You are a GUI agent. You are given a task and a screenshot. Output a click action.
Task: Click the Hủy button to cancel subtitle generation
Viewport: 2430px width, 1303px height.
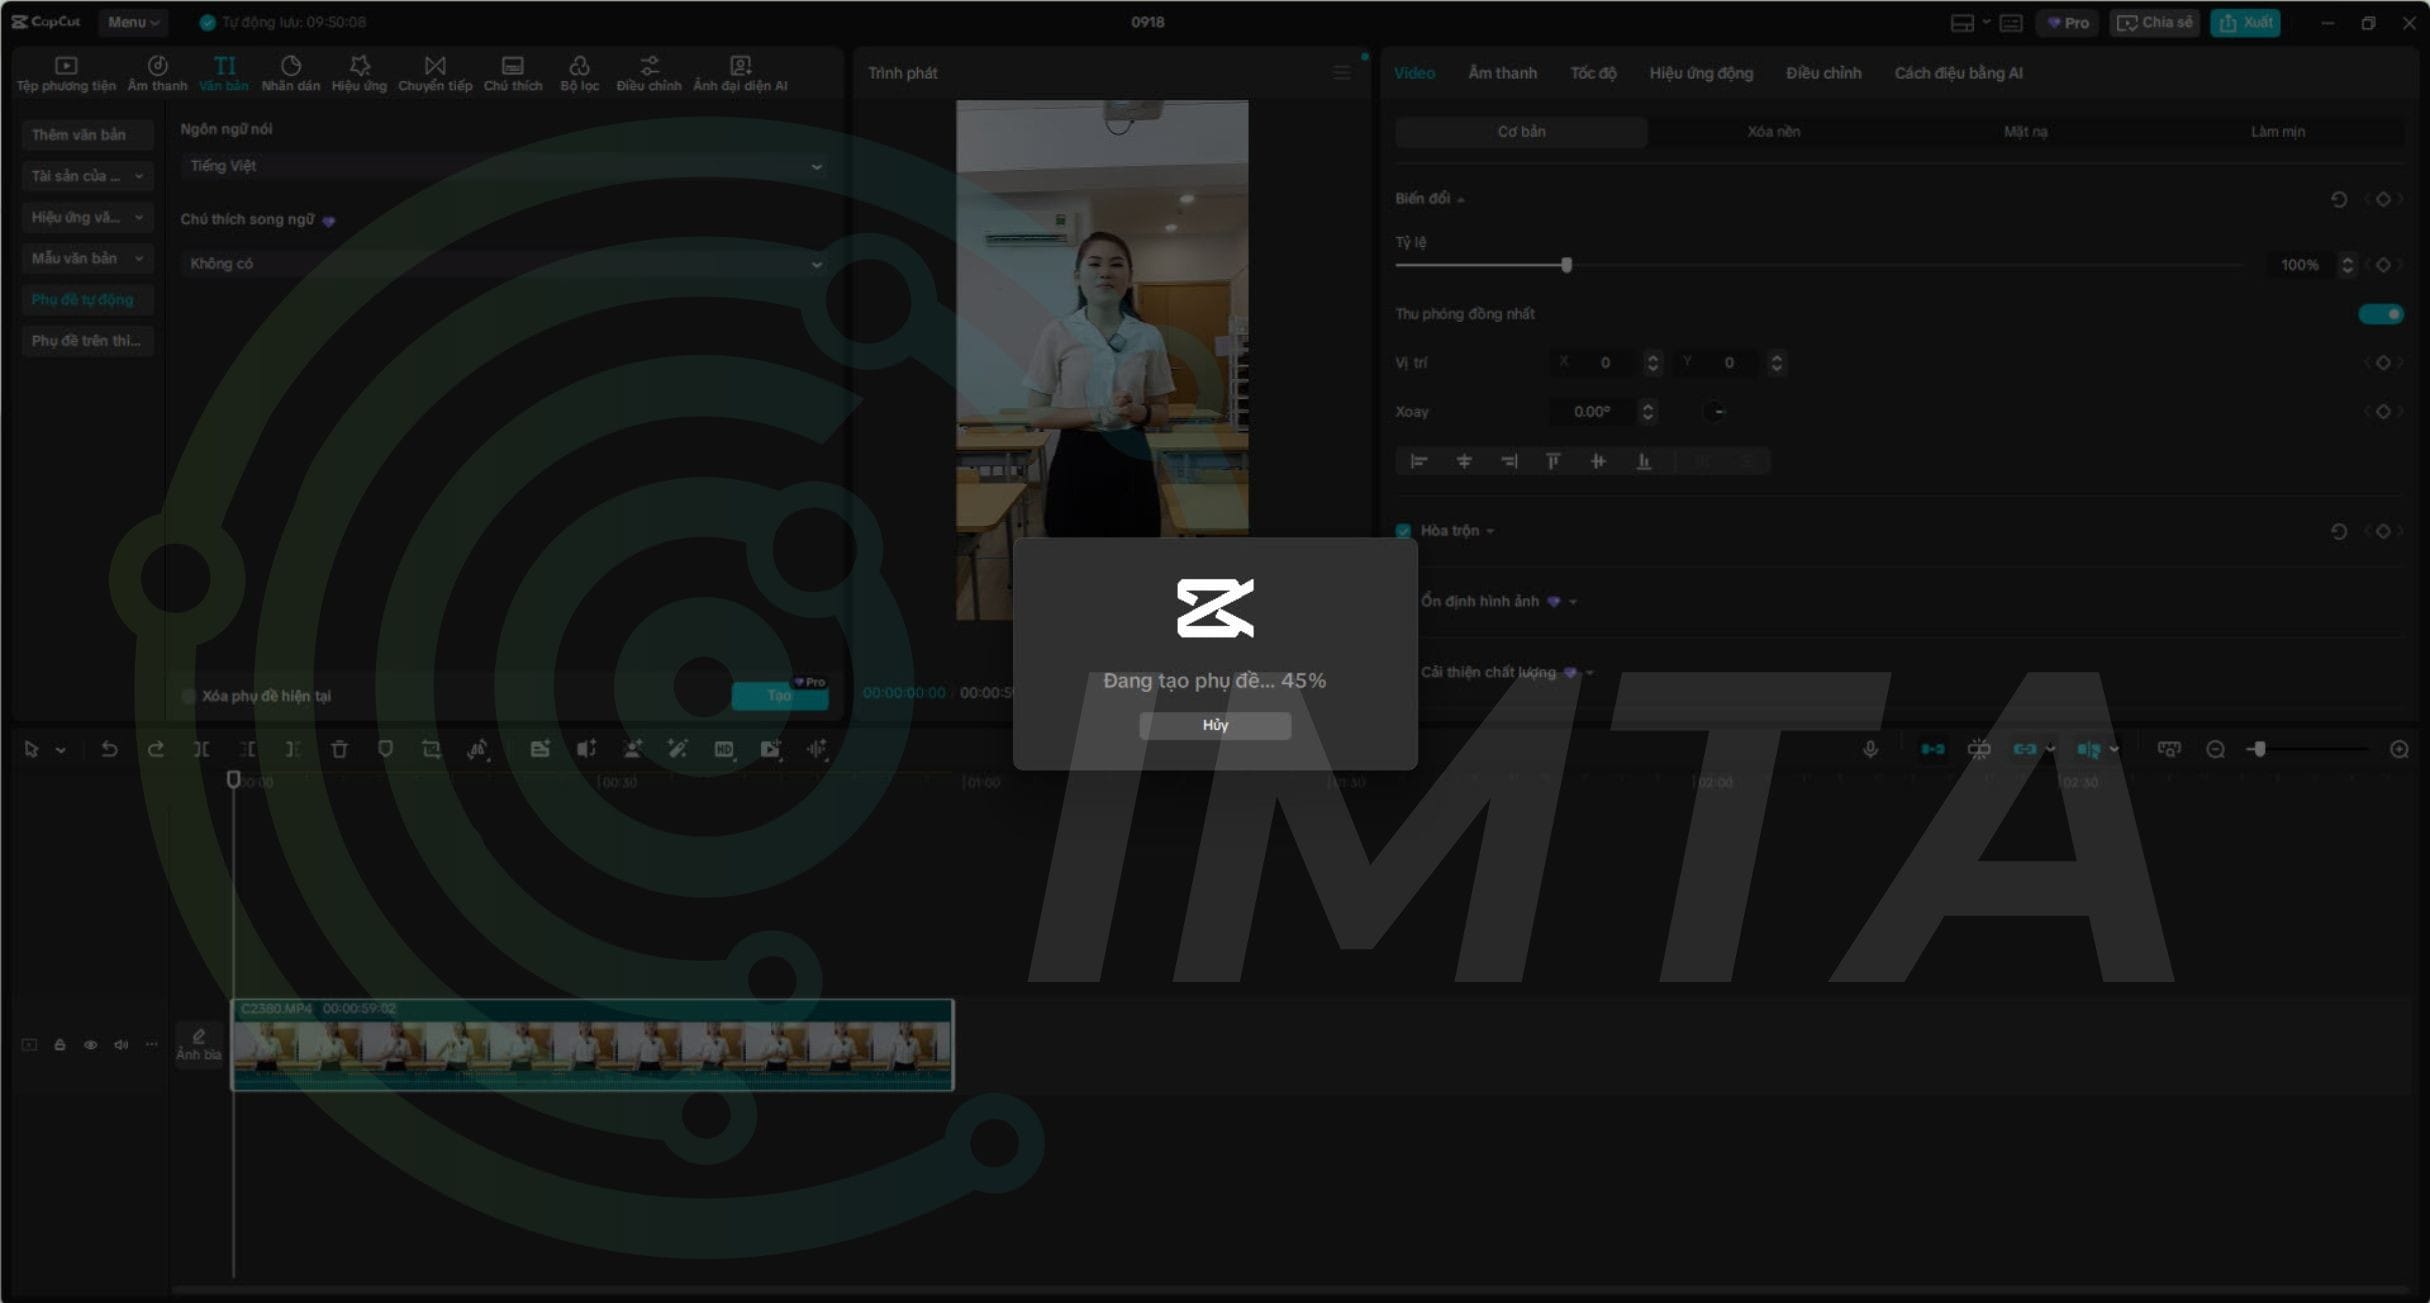click(x=1213, y=725)
